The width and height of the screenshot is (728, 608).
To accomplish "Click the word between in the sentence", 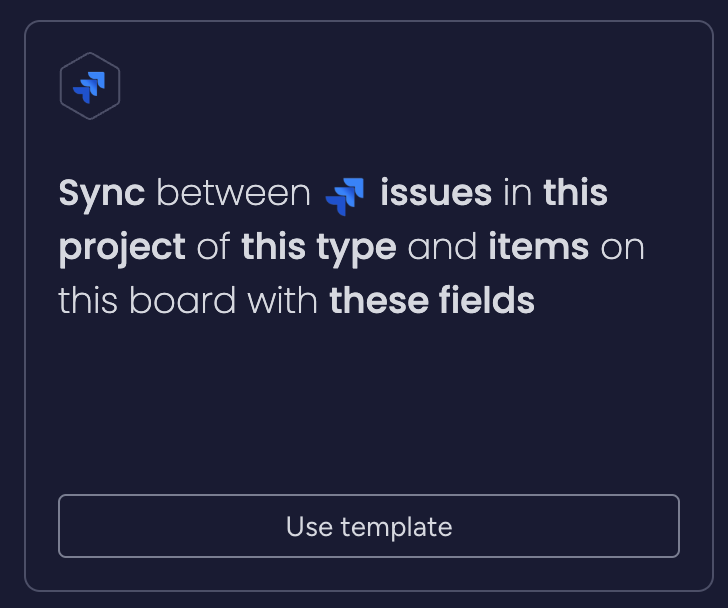I will tap(234, 193).
